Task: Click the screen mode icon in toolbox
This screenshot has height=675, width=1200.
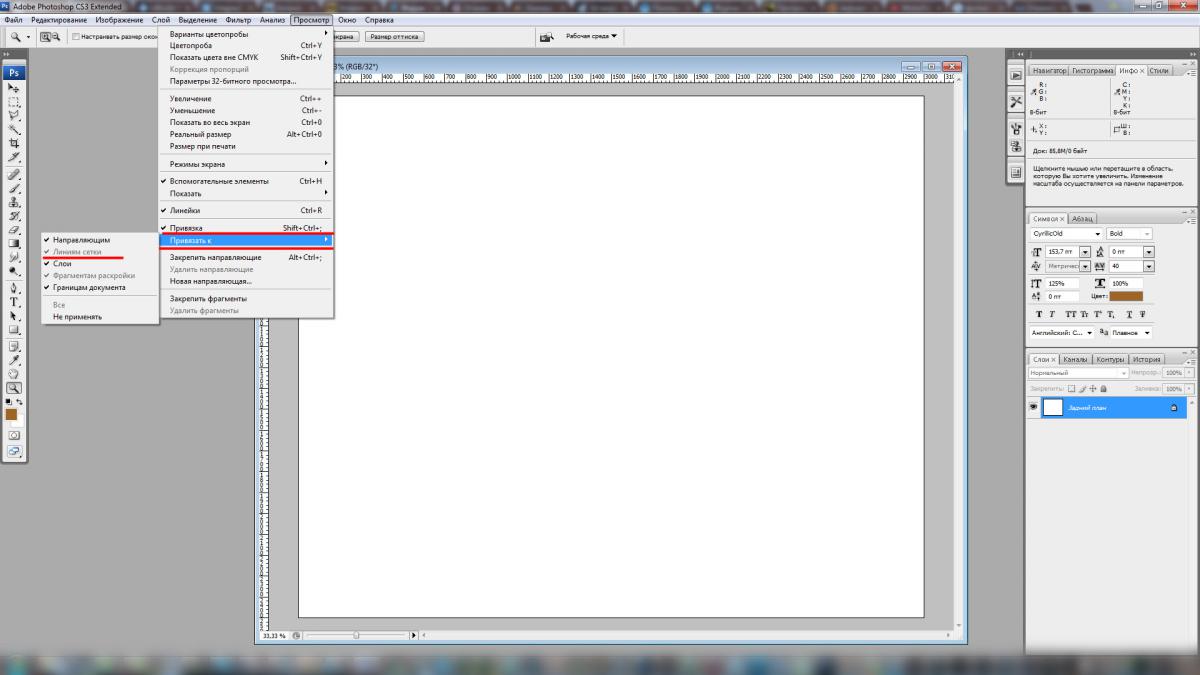Action: pyautogui.click(x=15, y=451)
